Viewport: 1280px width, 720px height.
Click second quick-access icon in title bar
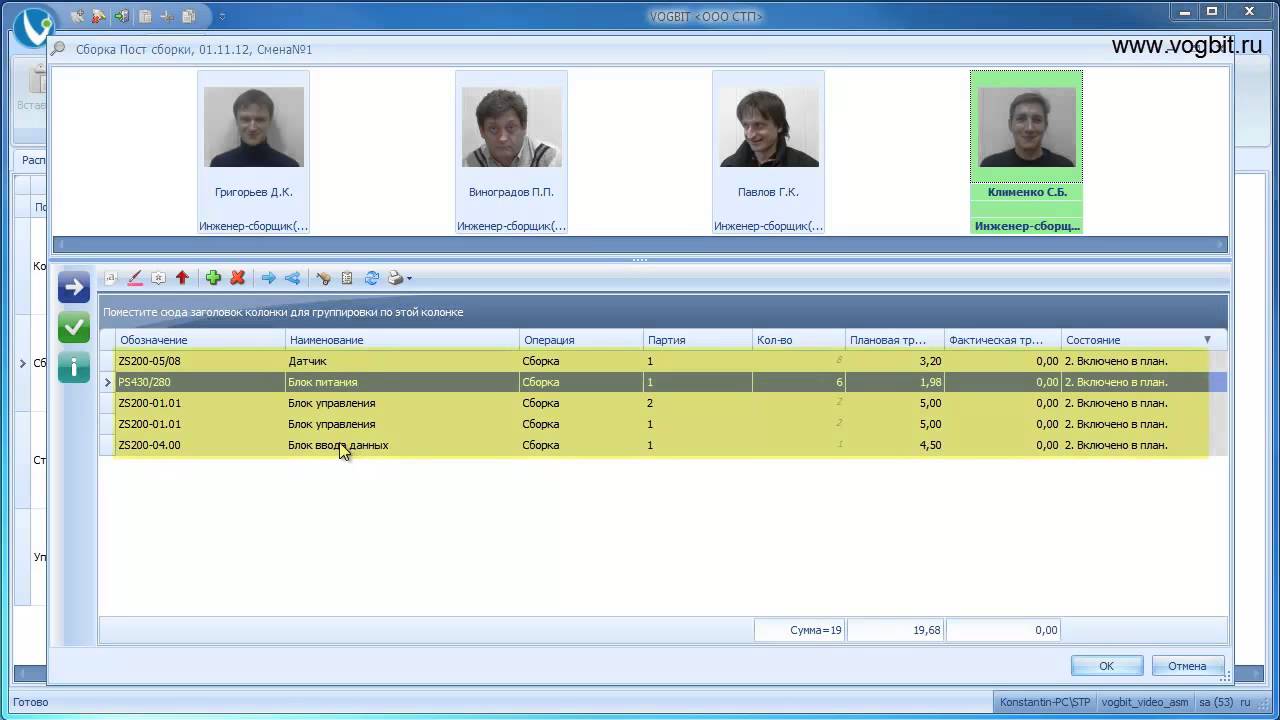tap(99, 16)
